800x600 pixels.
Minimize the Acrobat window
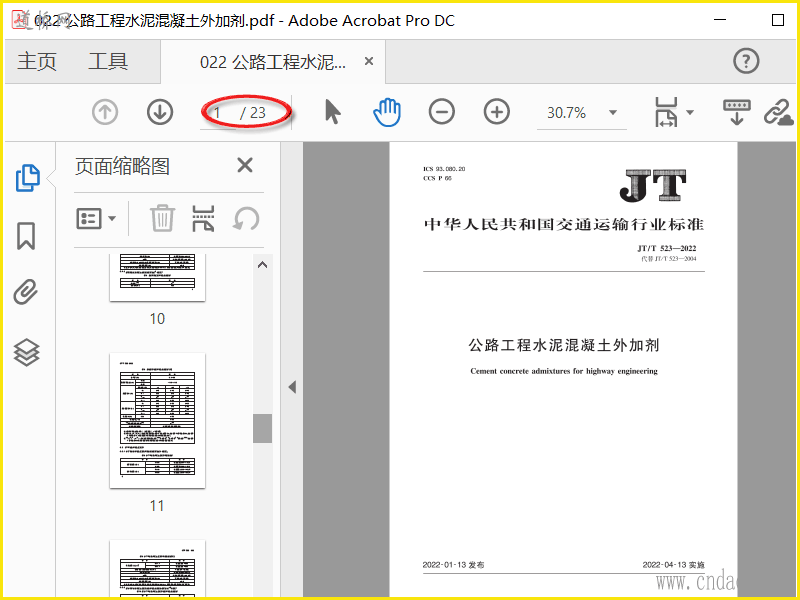(x=720, y=20)
